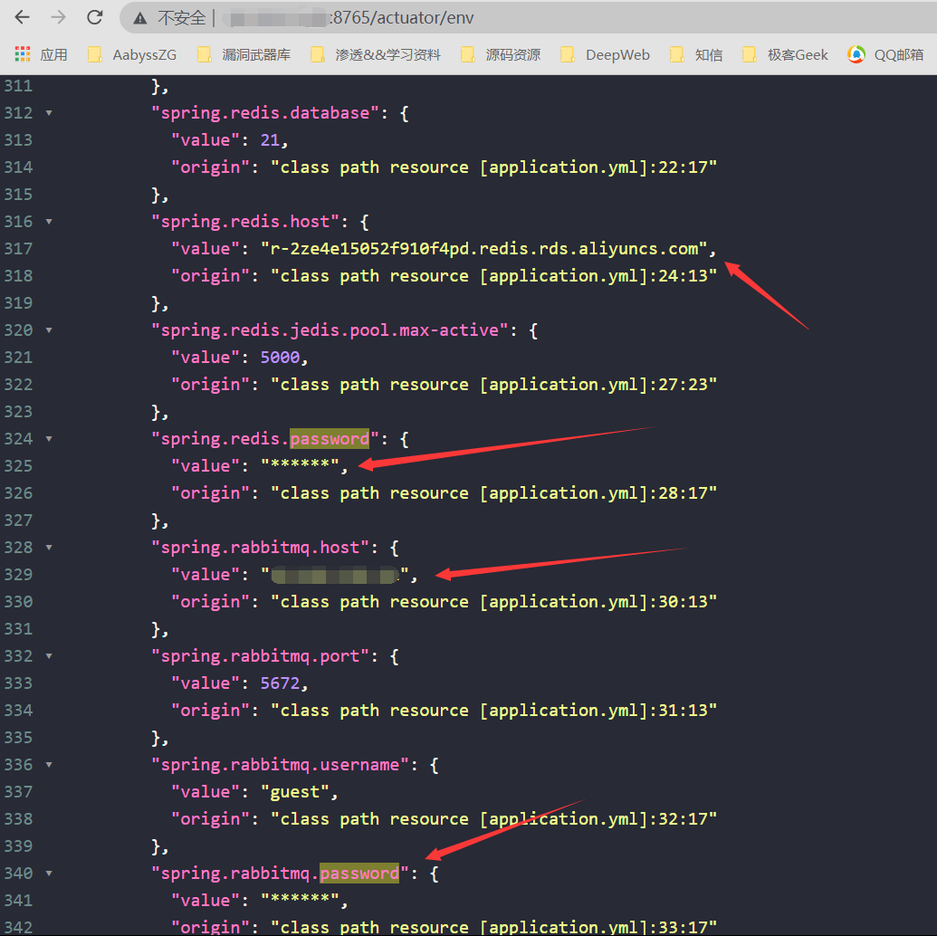Click the username value "guest"
Screen dimensions: 937x936
(x=295, y=792)
